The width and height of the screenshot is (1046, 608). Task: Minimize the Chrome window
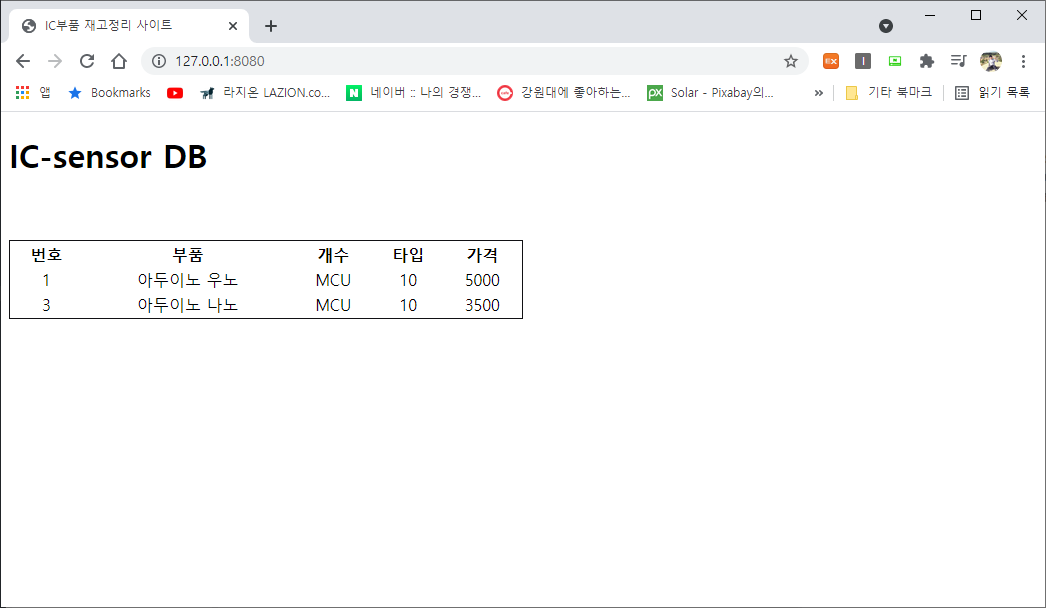click(930, 15)
